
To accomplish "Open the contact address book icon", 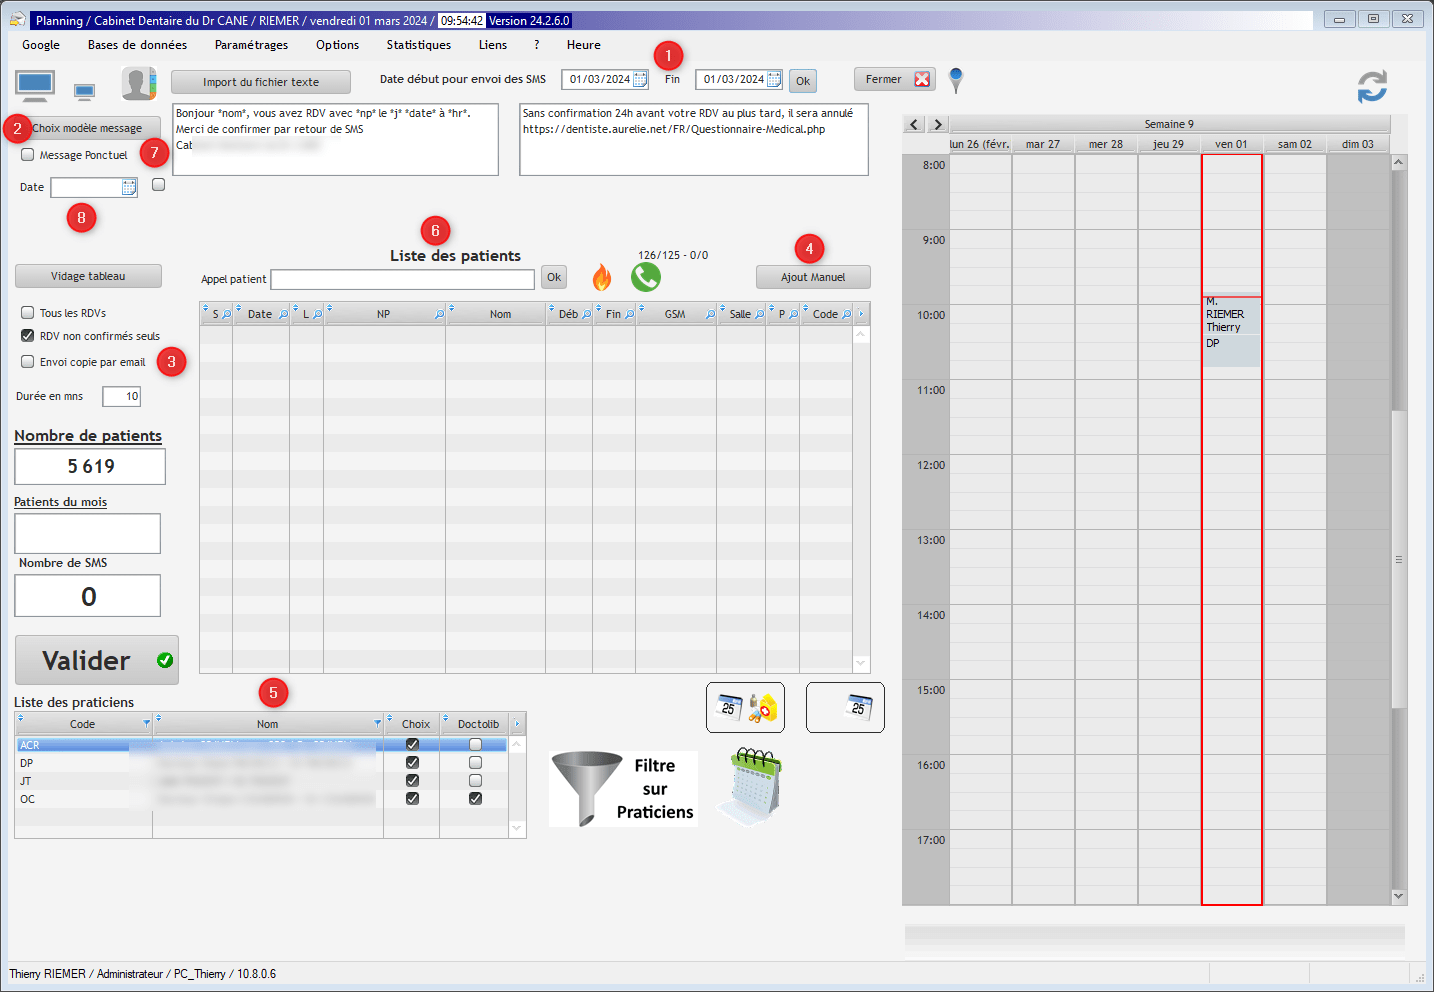I will tap(139, 84).
